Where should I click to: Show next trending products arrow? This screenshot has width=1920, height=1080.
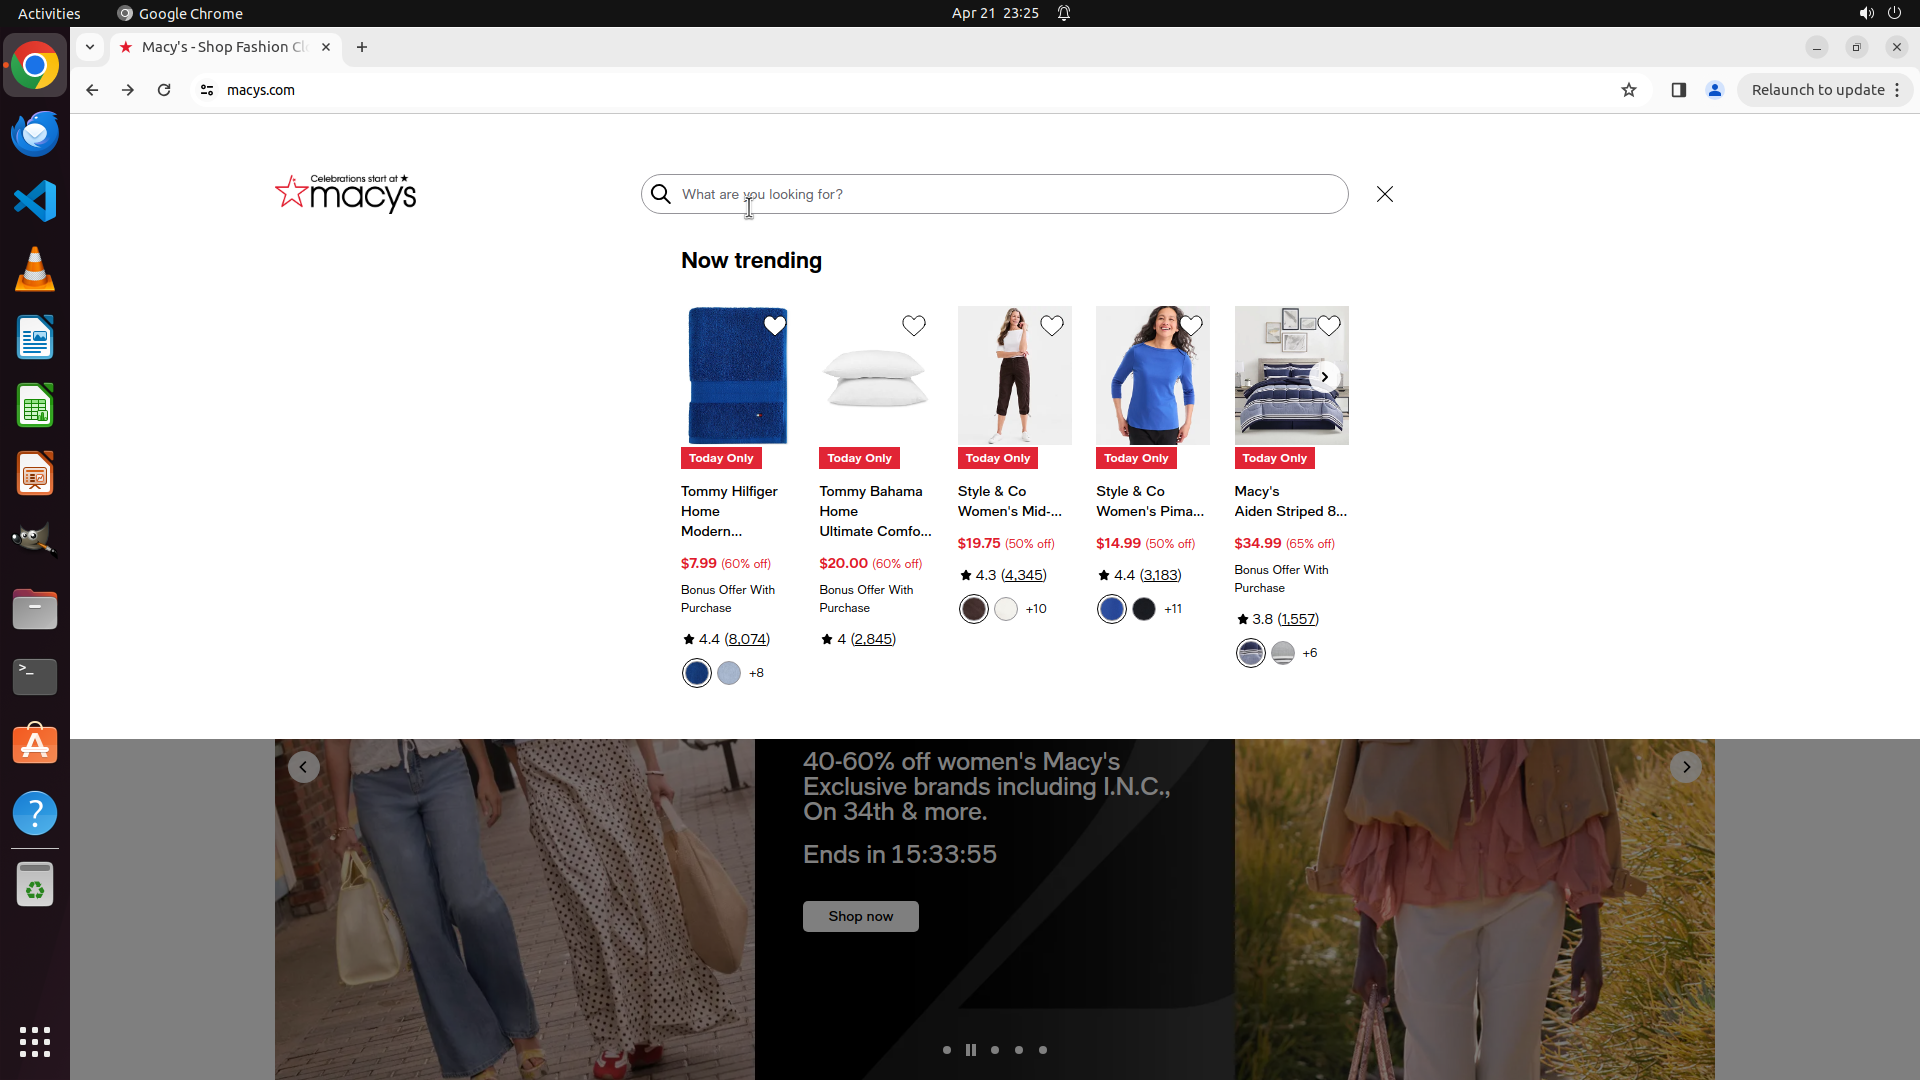[x=1324, y=377]
